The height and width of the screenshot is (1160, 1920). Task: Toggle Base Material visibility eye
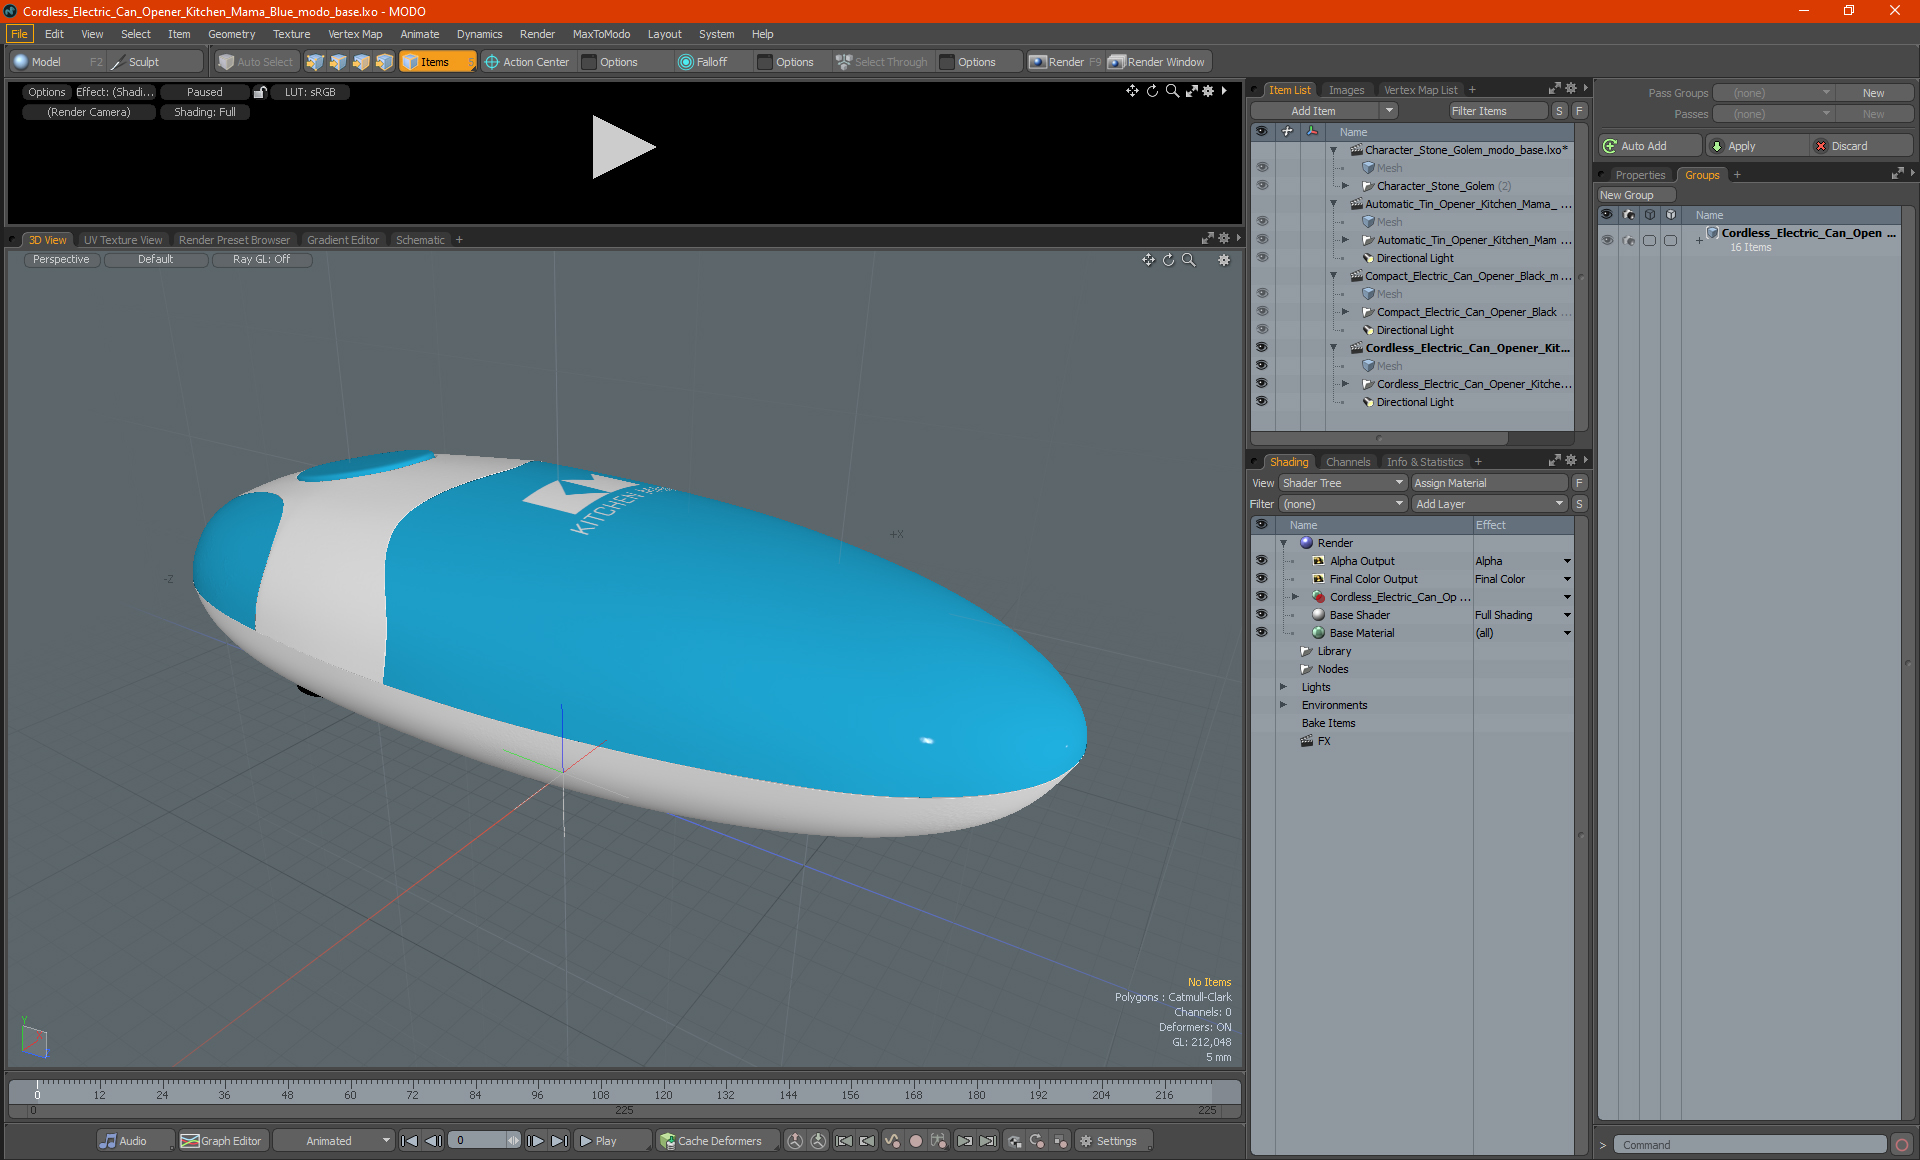pos(1262,633)
